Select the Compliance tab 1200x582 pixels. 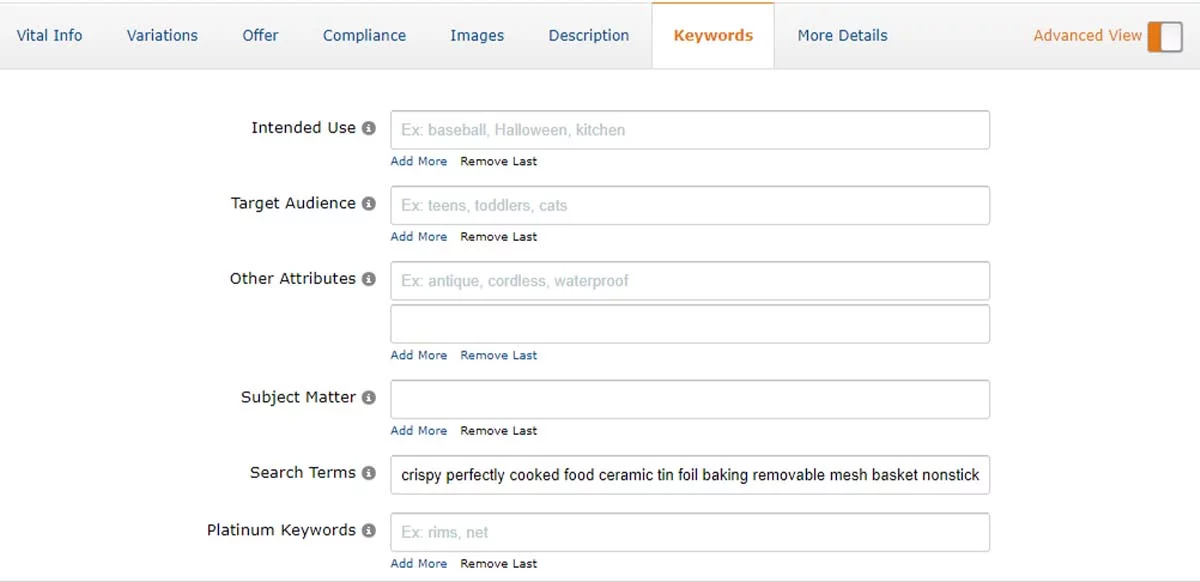(x=363, y=34)
